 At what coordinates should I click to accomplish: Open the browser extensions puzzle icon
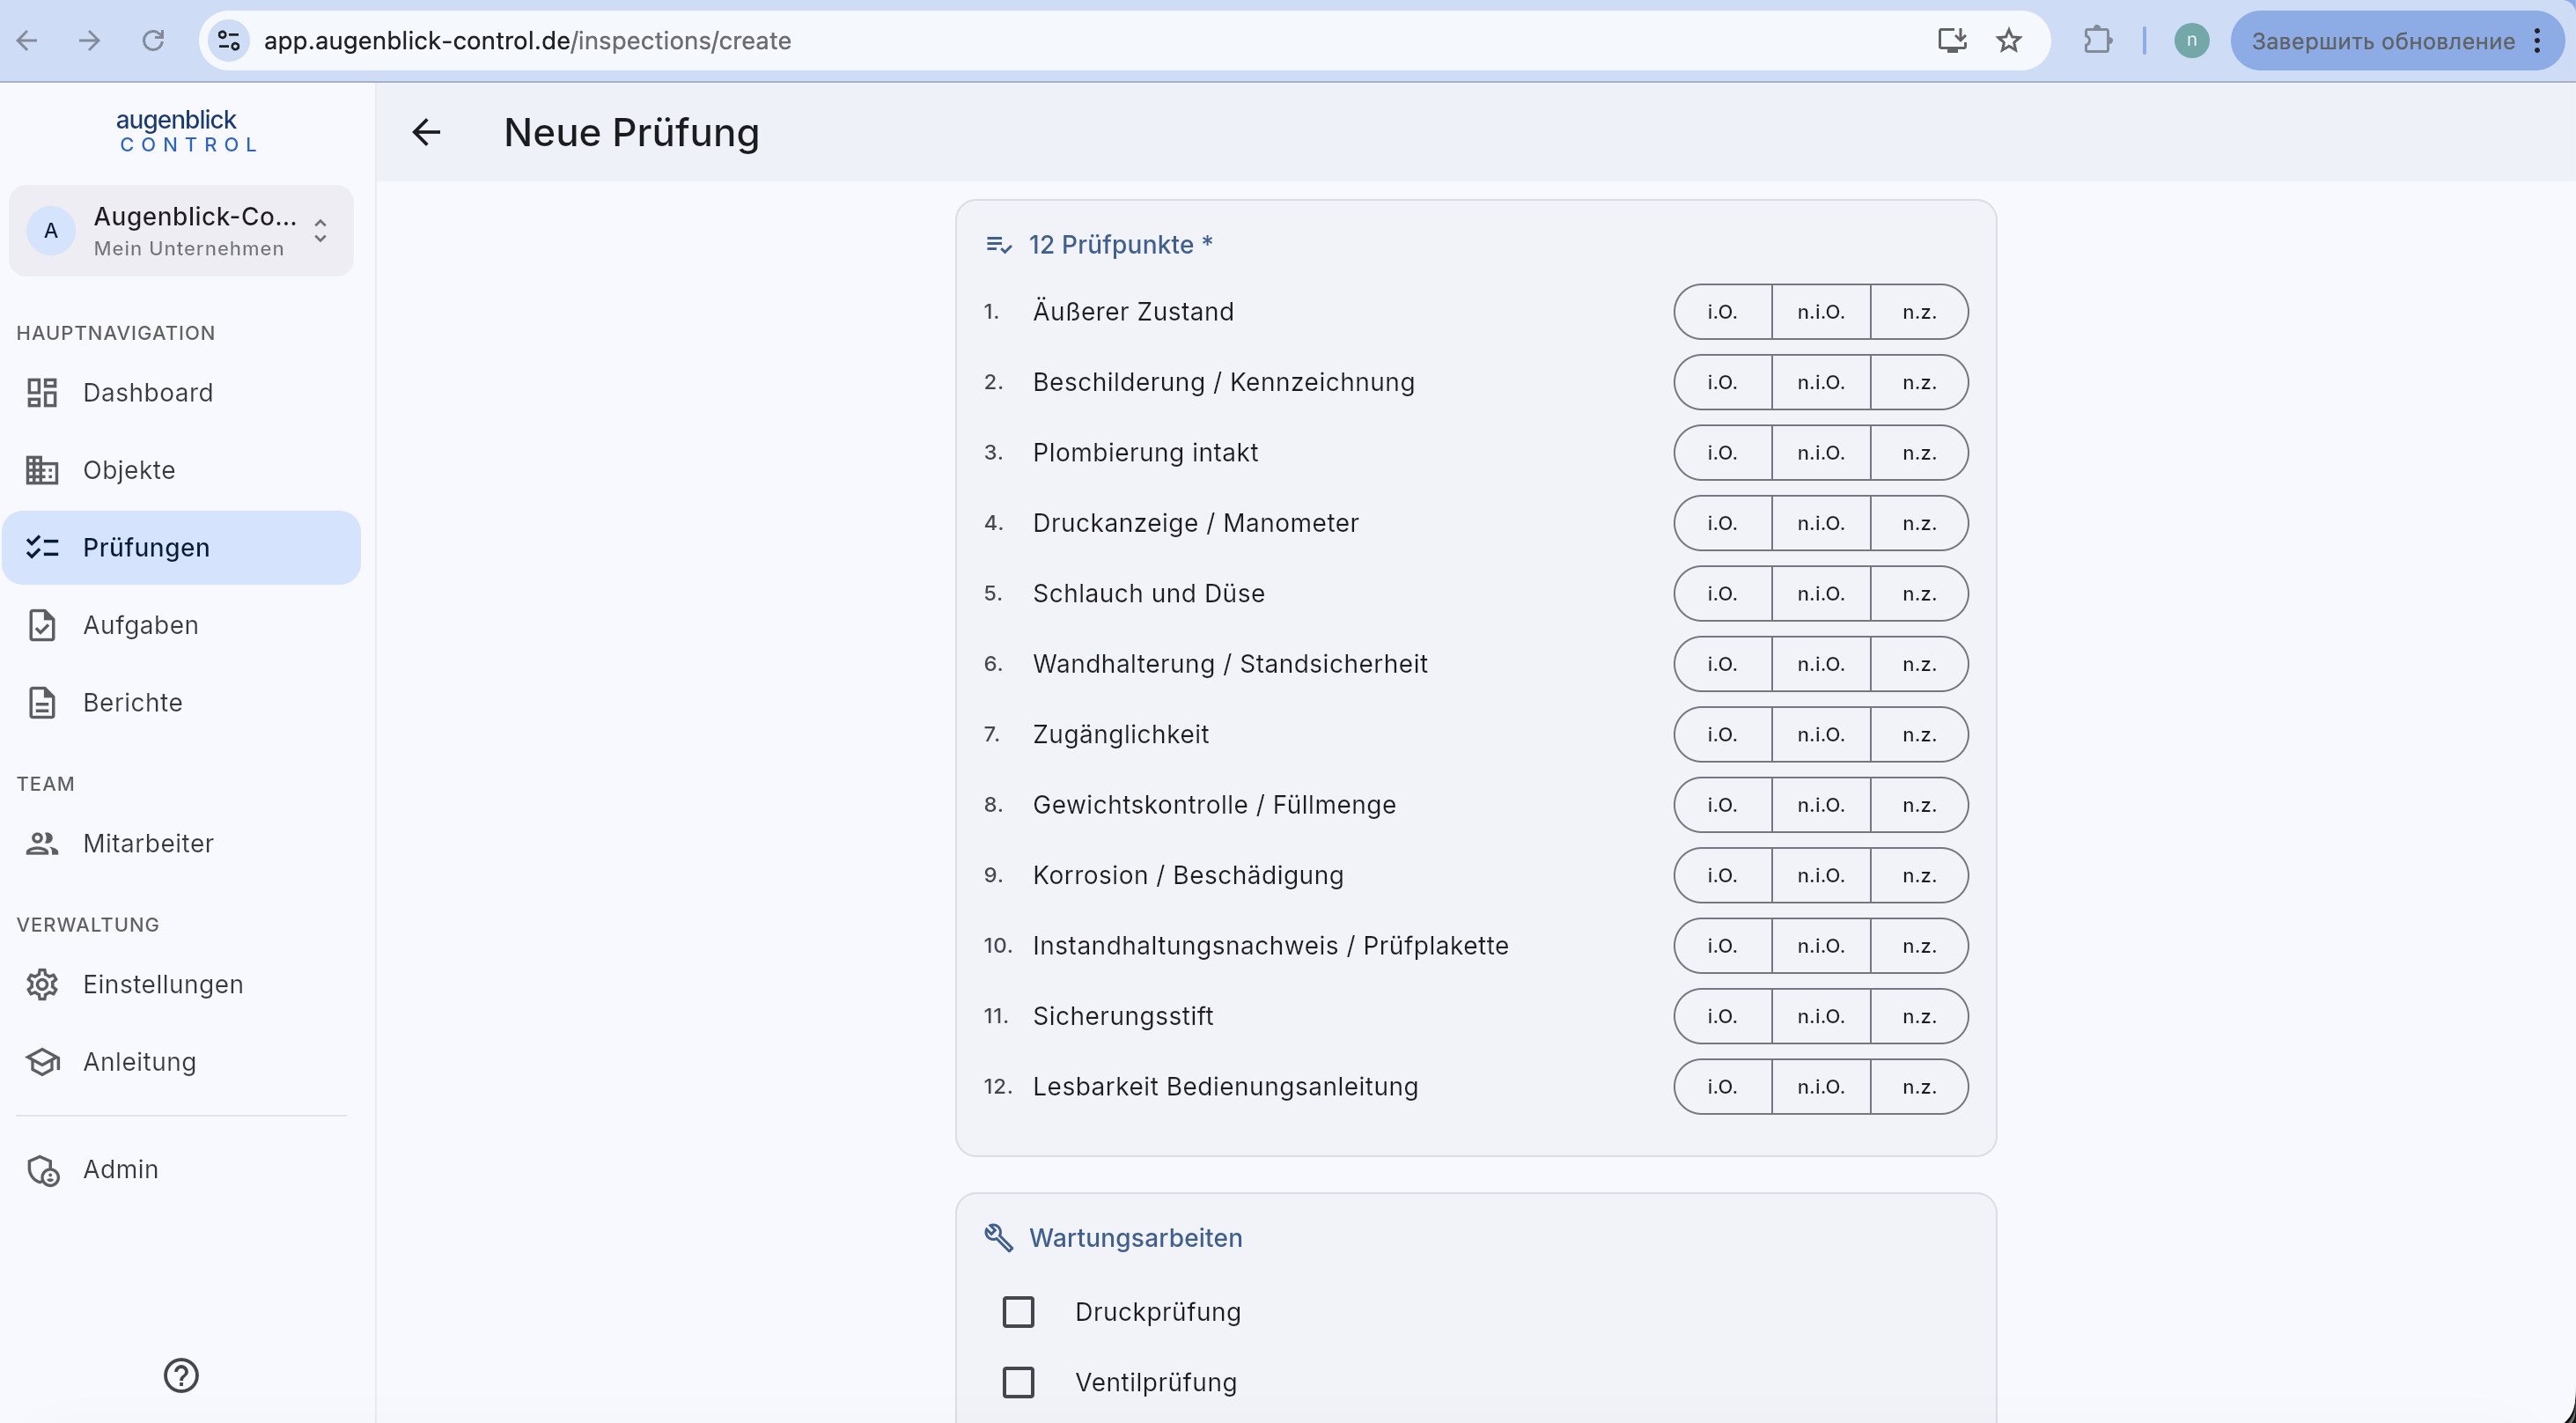pyautogui.click(x=2097, y=41)
